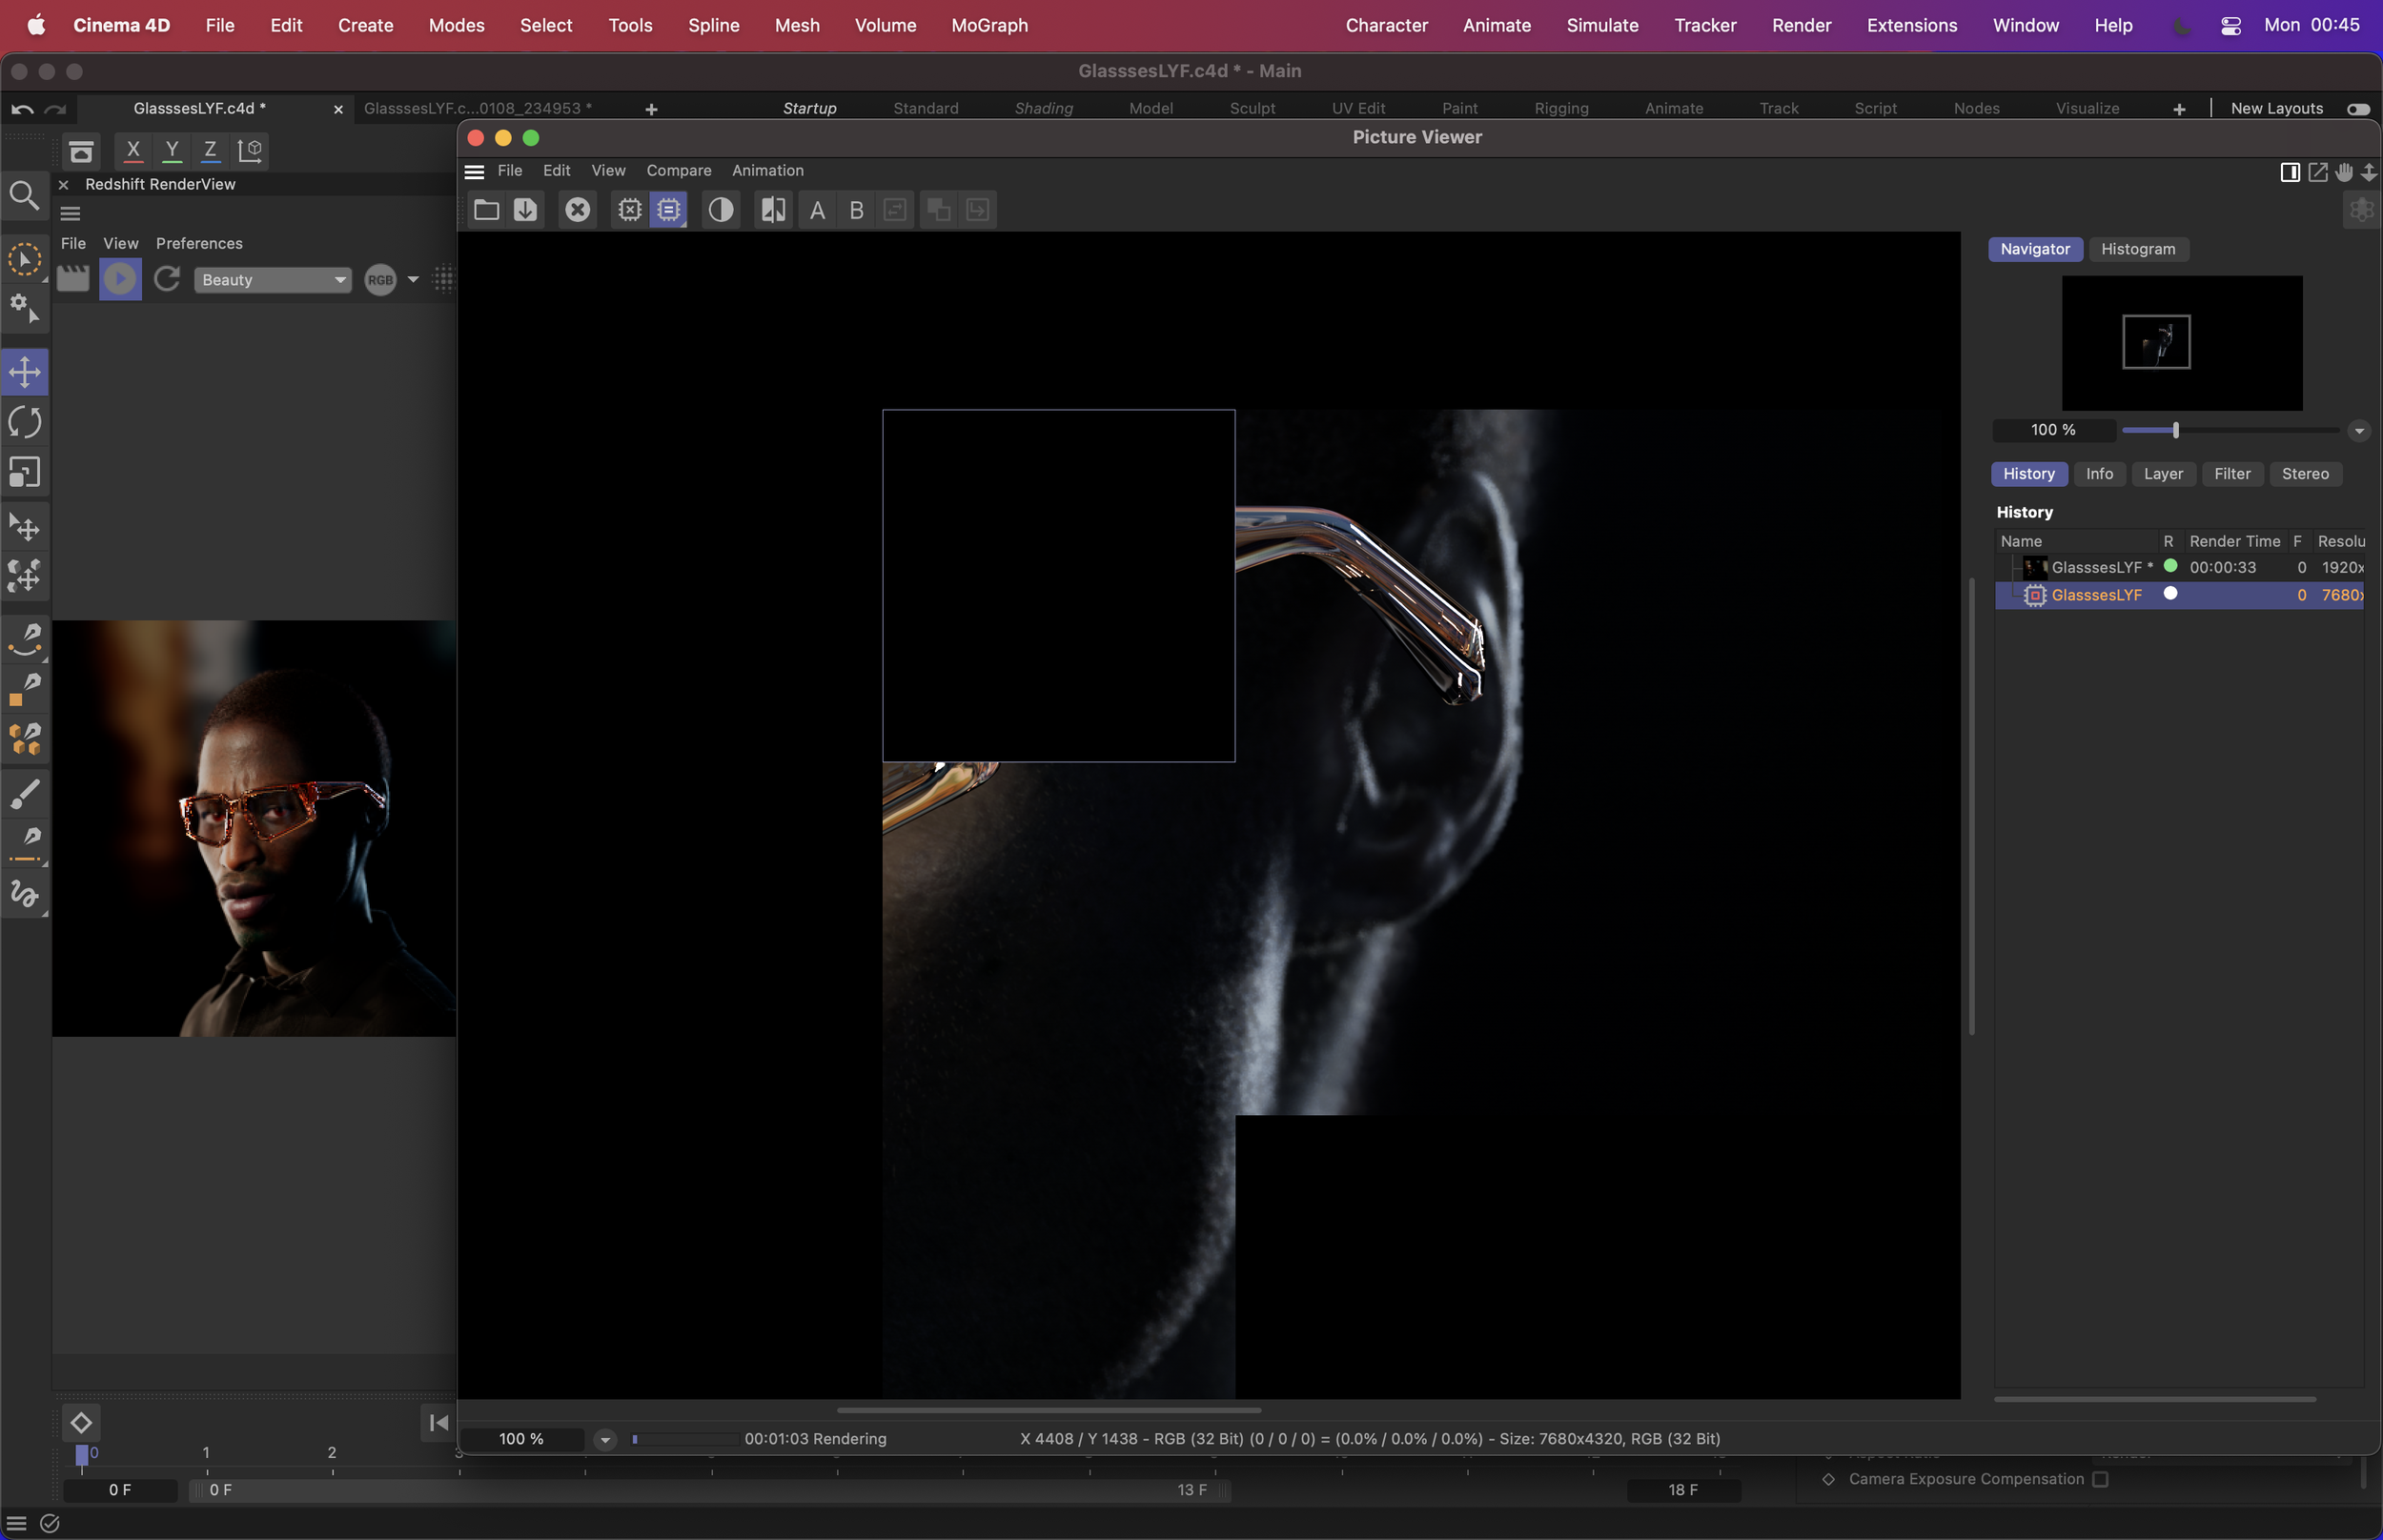Viewport: 2383px width, 1540px height.
Task: Toggle X axis lock
Action: pyautogui.click(x=132, y=150)
